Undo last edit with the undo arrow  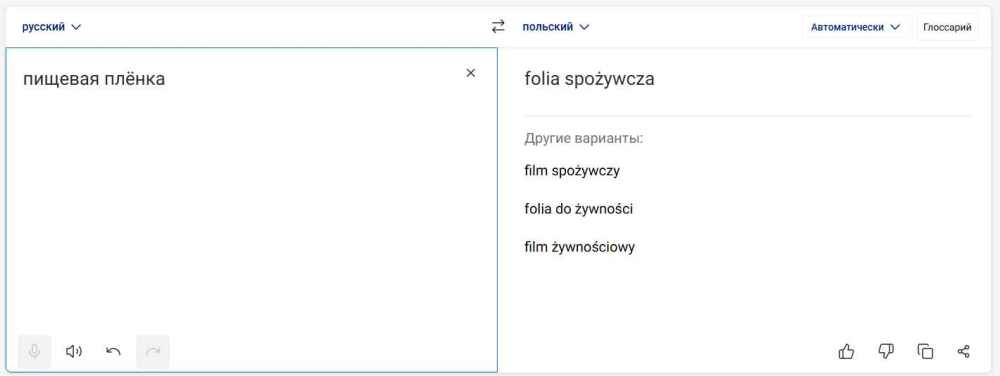point(114,351)
